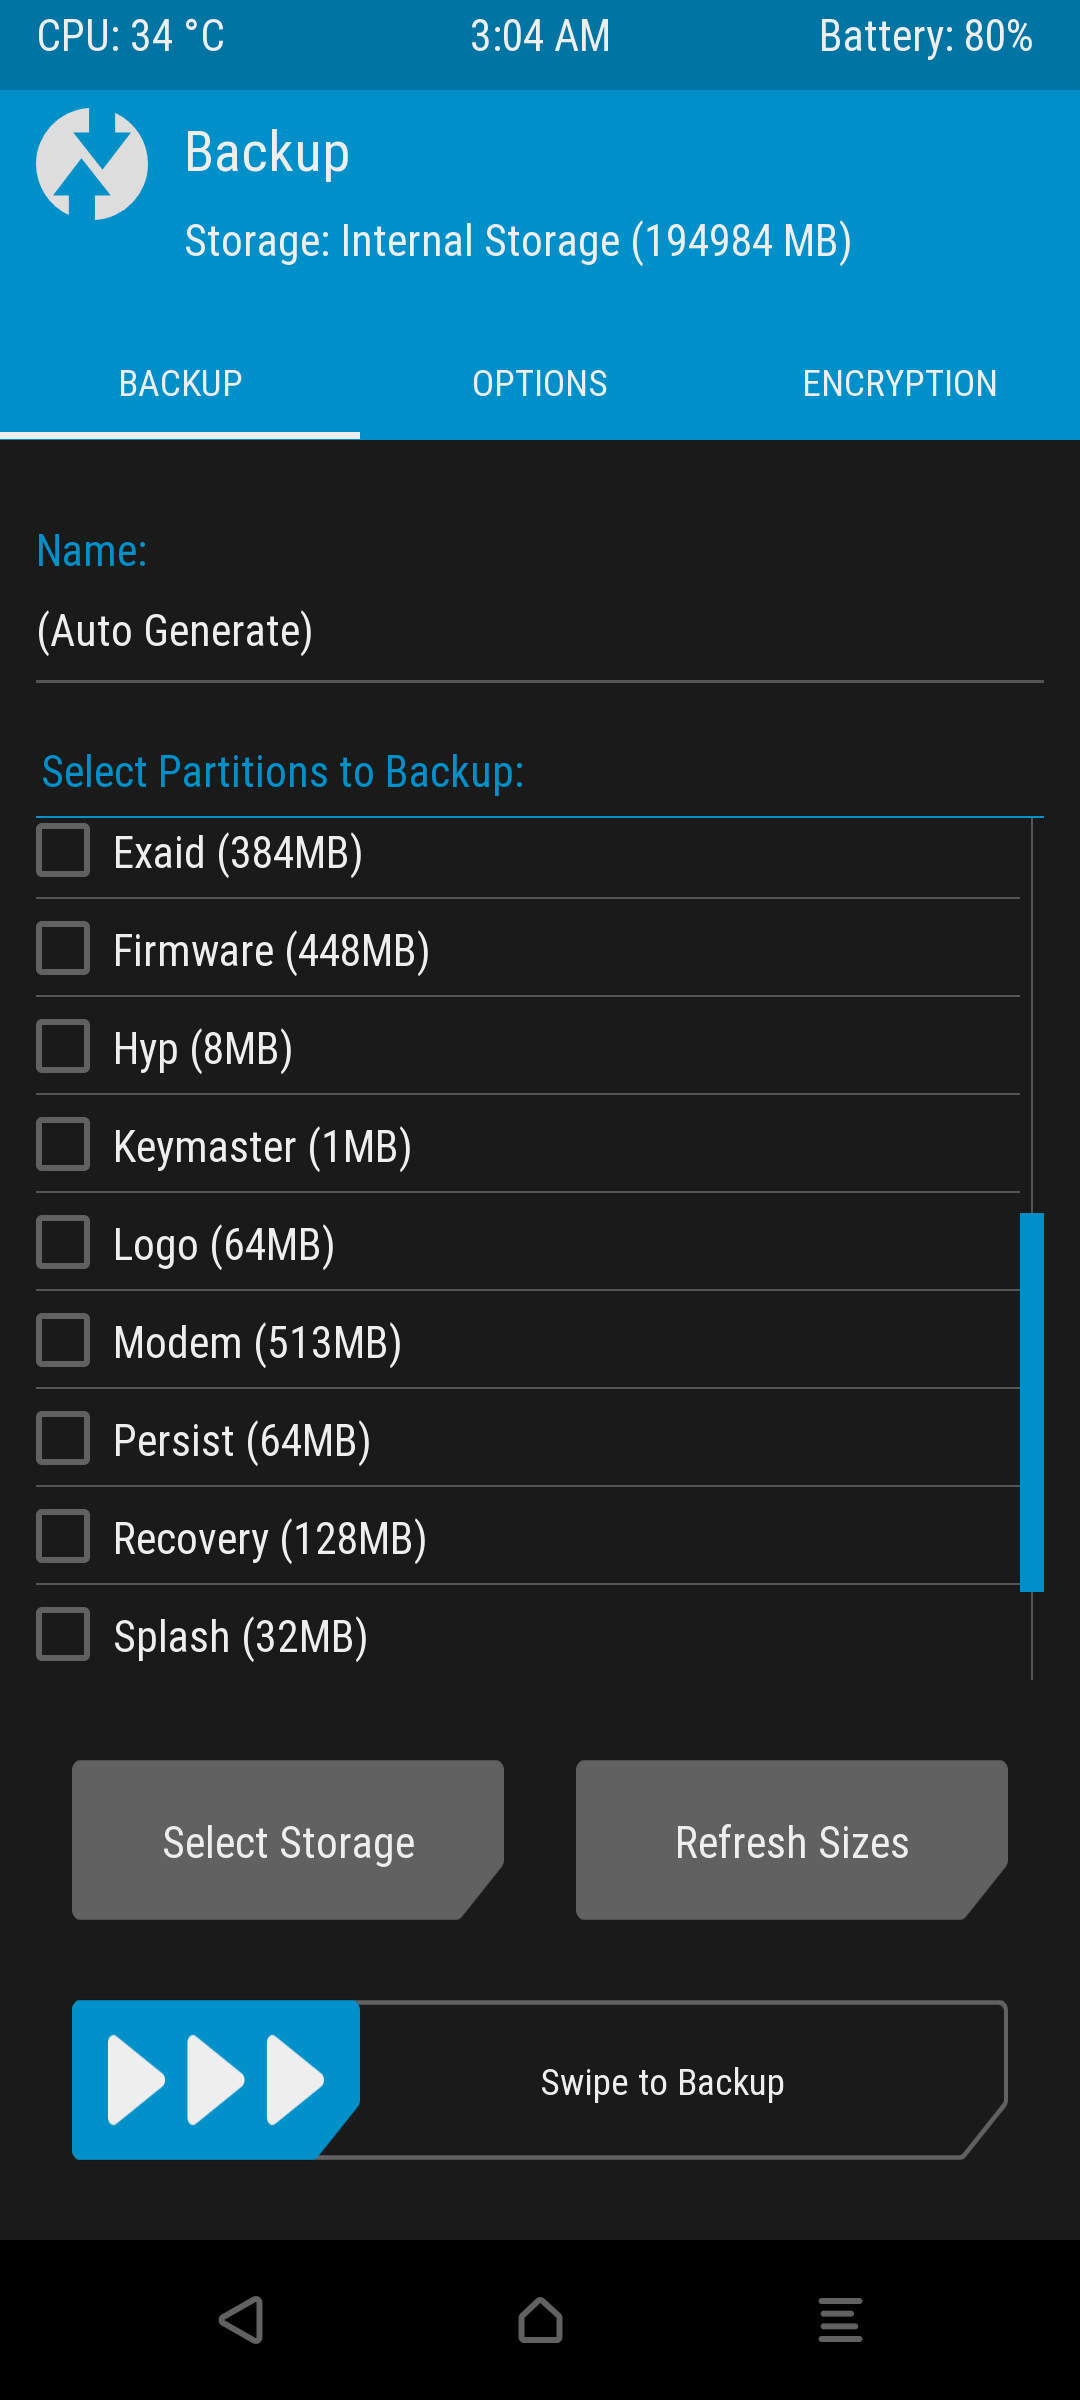Open the ENCRYPTION tab
The height and width of the screenshot is (2400, 1080).
tap(900, 384)
